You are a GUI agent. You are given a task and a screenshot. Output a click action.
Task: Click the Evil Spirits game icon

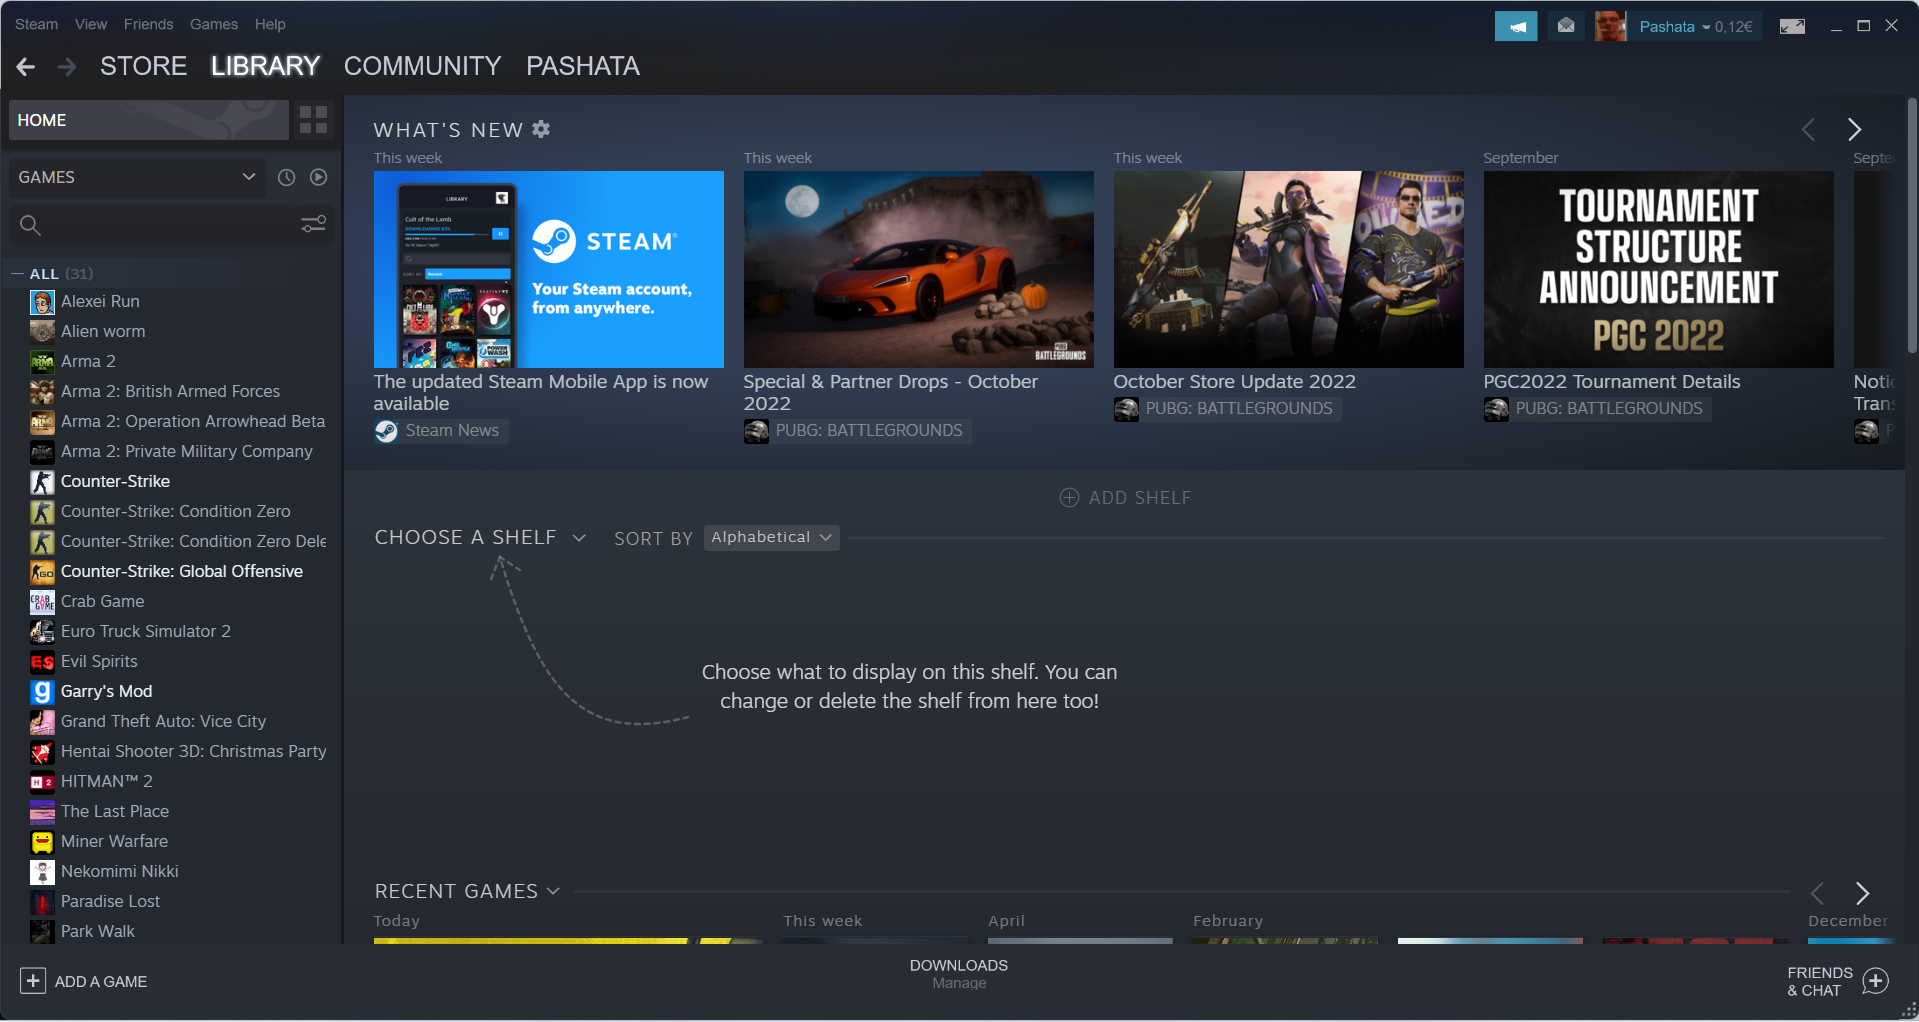[42, 661]
